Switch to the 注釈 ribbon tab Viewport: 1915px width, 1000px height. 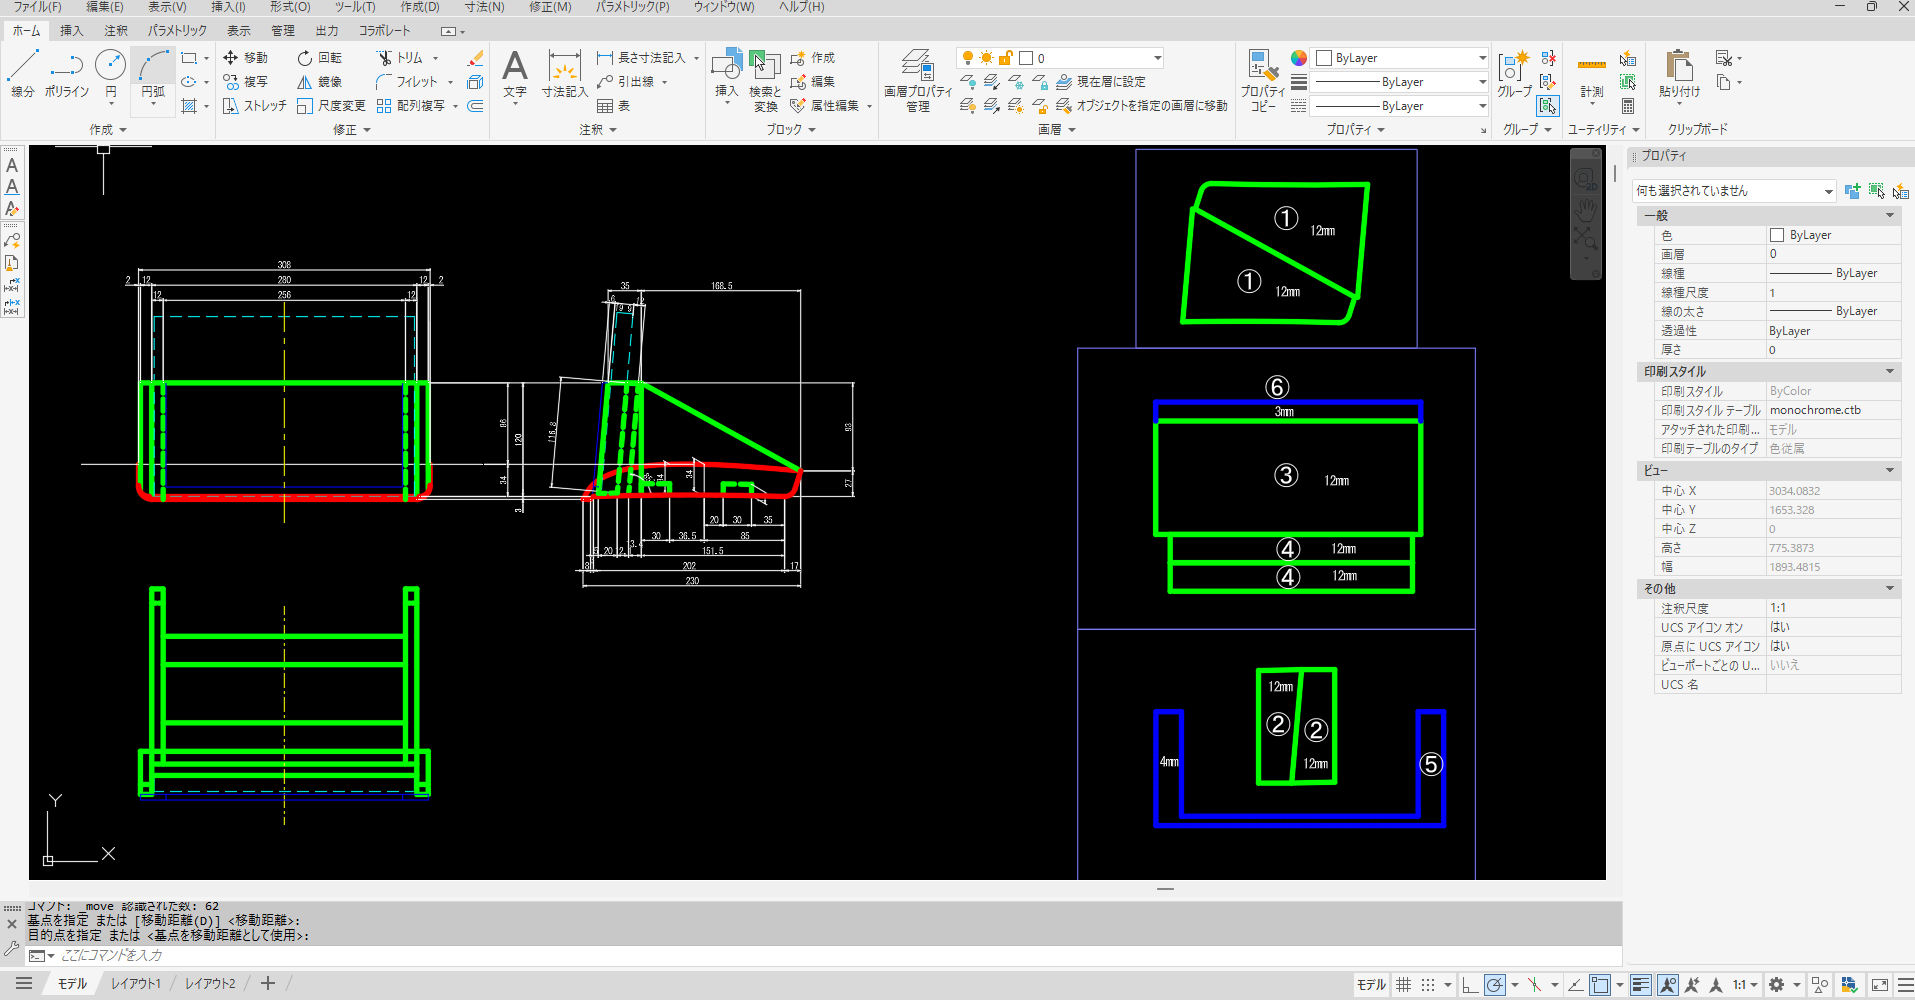pos(116,31)
